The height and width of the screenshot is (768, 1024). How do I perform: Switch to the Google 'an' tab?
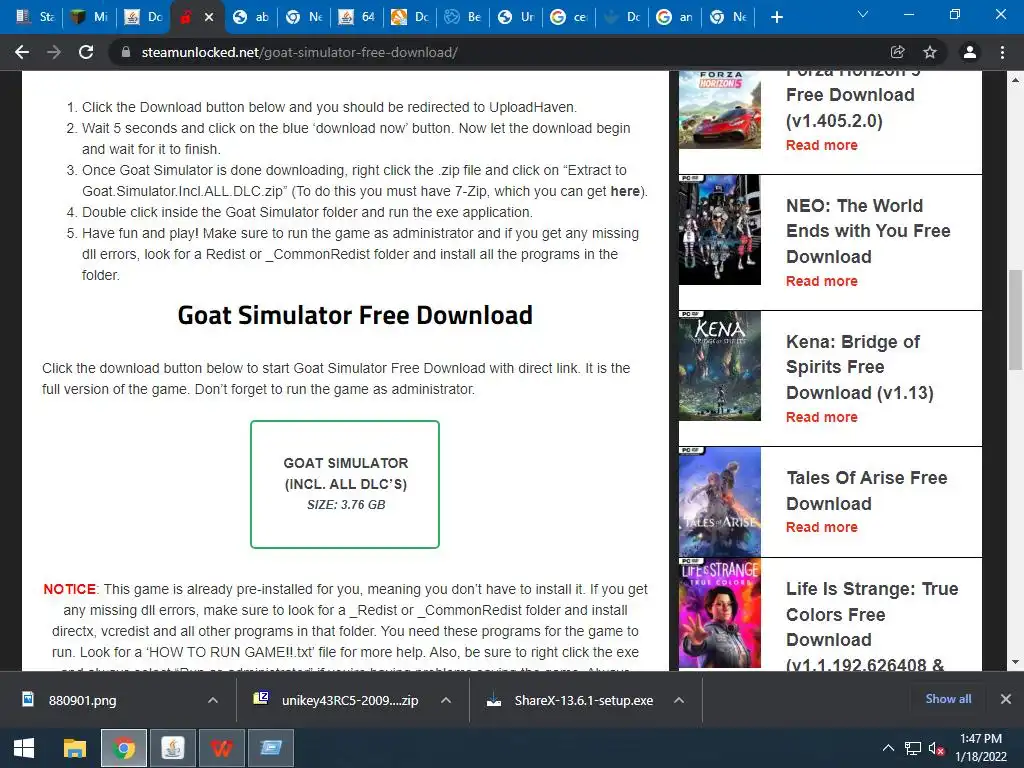[675, 17]
